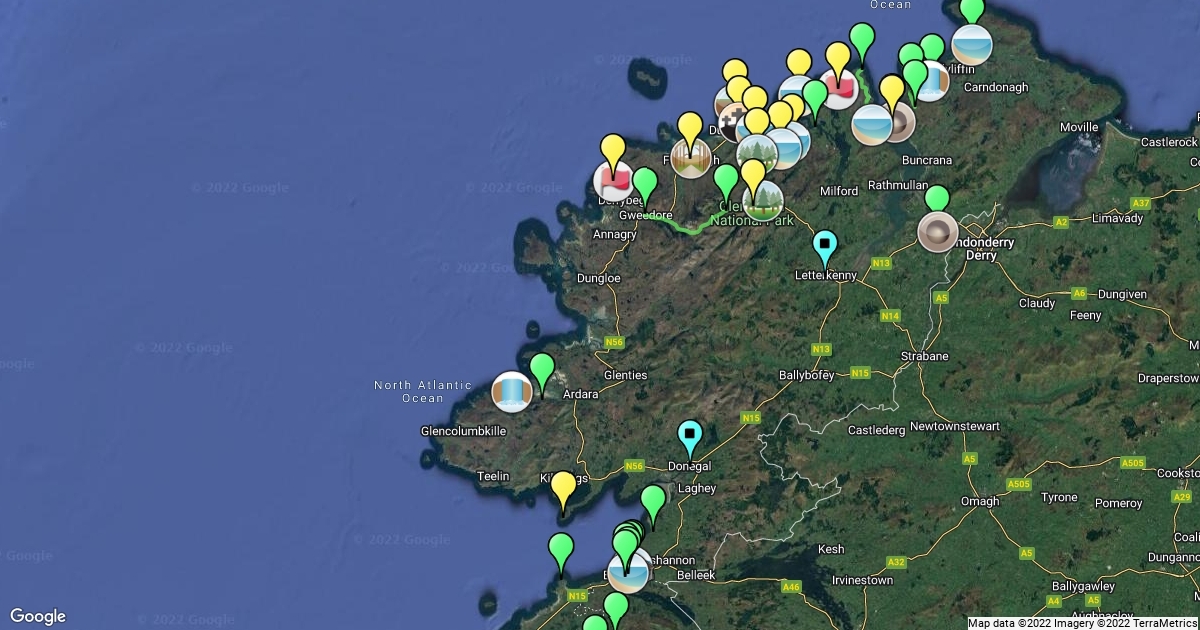Click the green pin above the Derry stone icon
This screenshot has width=1200, height=630.
tap(937, 199)
